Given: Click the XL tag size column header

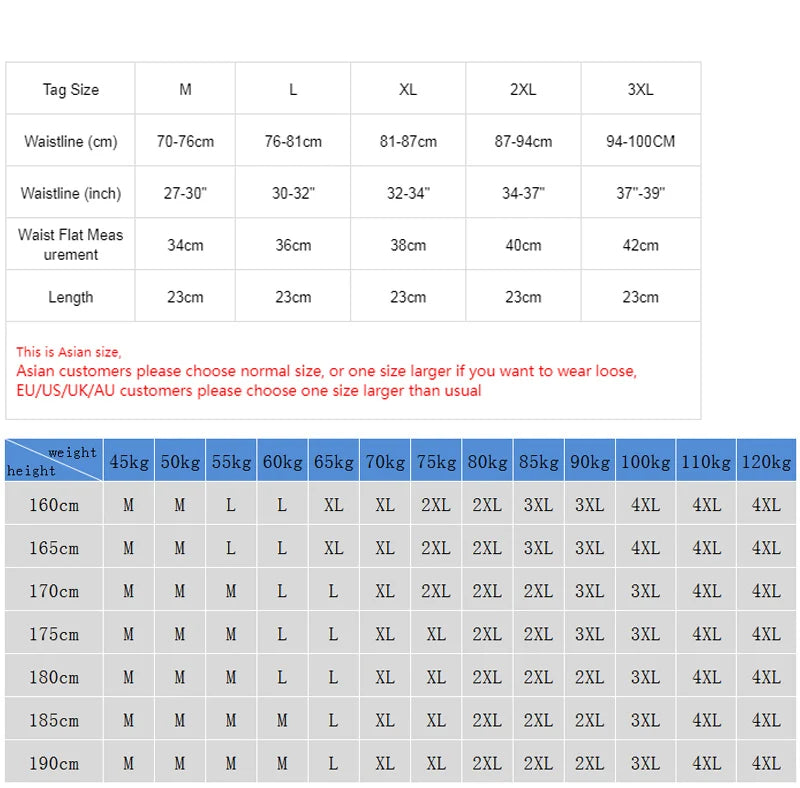Looking at the screenshot, I should tap(408, 89).
